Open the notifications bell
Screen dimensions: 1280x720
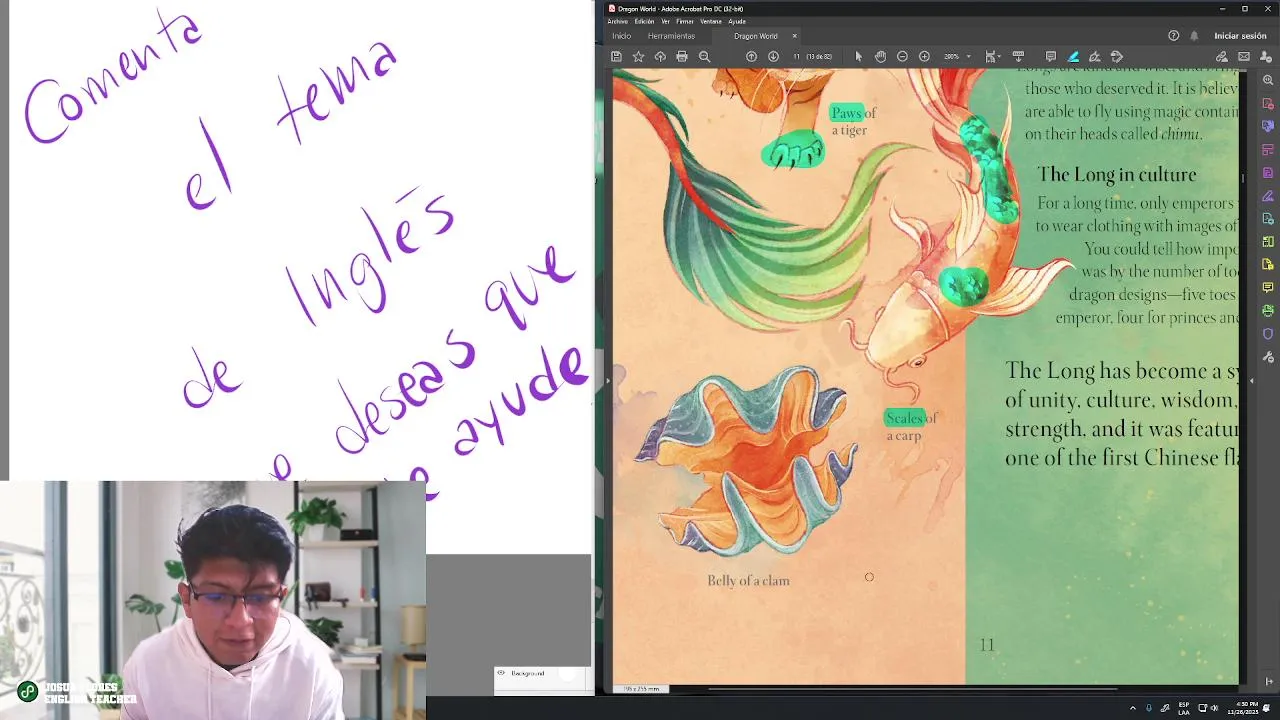pos(1194,36)
